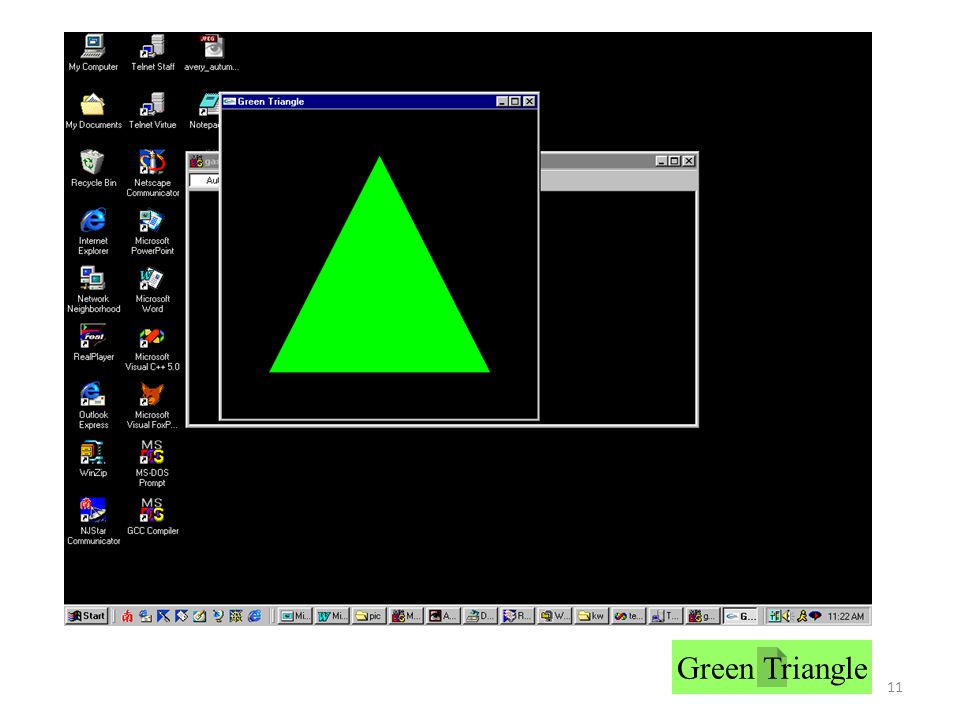This screenshot has height=720, width=960.
Task: Maximize the Green Triangle window
Action: coord(515,102)
